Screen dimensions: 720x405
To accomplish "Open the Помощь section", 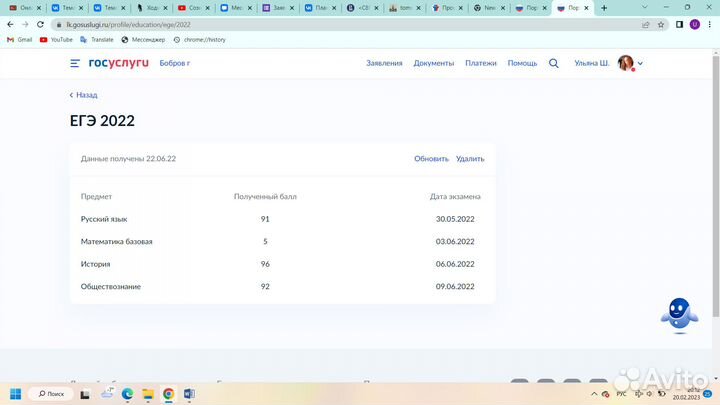I will click(x=522, y=63).
